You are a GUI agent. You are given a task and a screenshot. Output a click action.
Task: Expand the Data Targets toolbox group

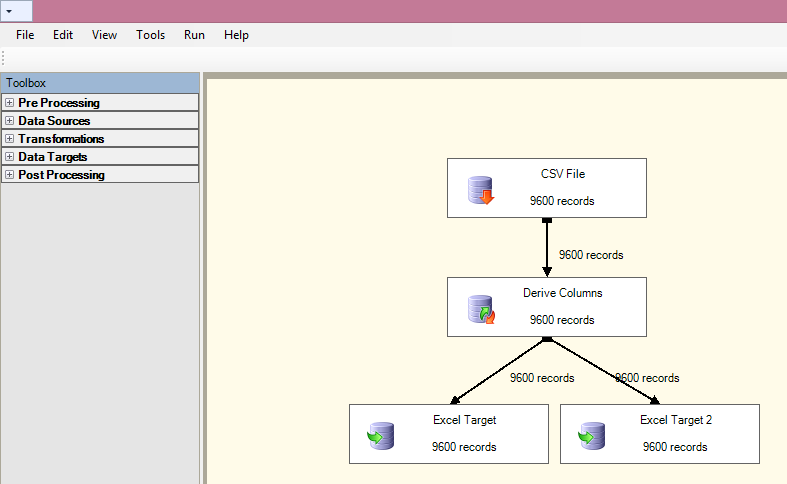tap(9, 157)
